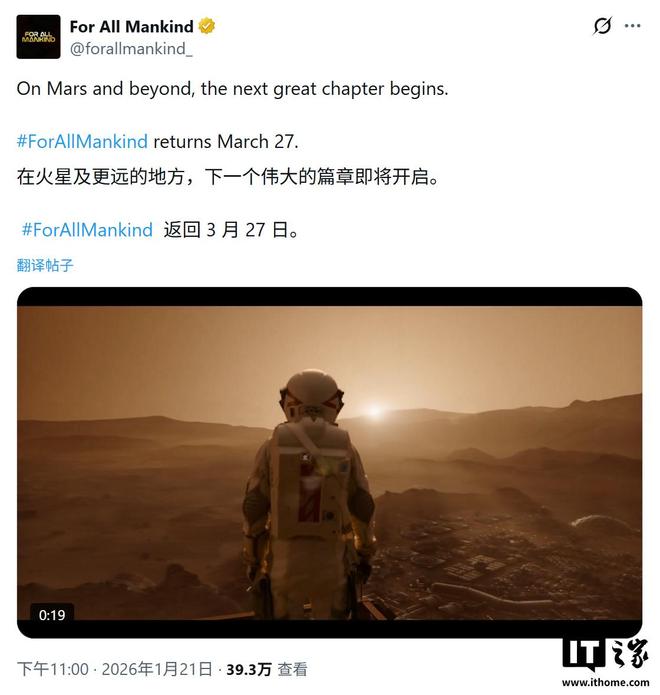This screenshot has width=660, height=695.
Task: Click the For All Mankind profile avatar
Action: coord(39,37)
